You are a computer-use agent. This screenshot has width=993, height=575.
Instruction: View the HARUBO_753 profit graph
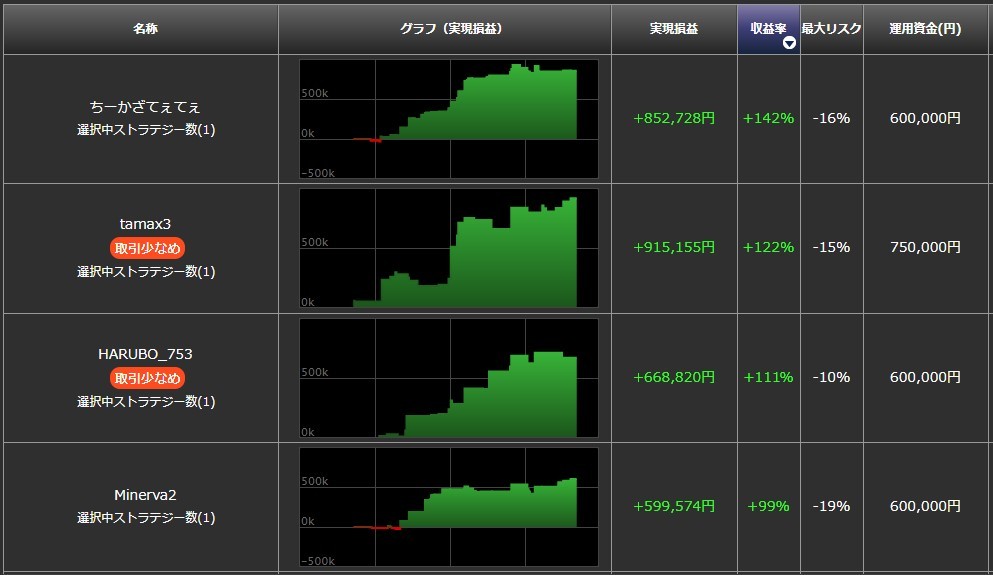tap(448, 378)
